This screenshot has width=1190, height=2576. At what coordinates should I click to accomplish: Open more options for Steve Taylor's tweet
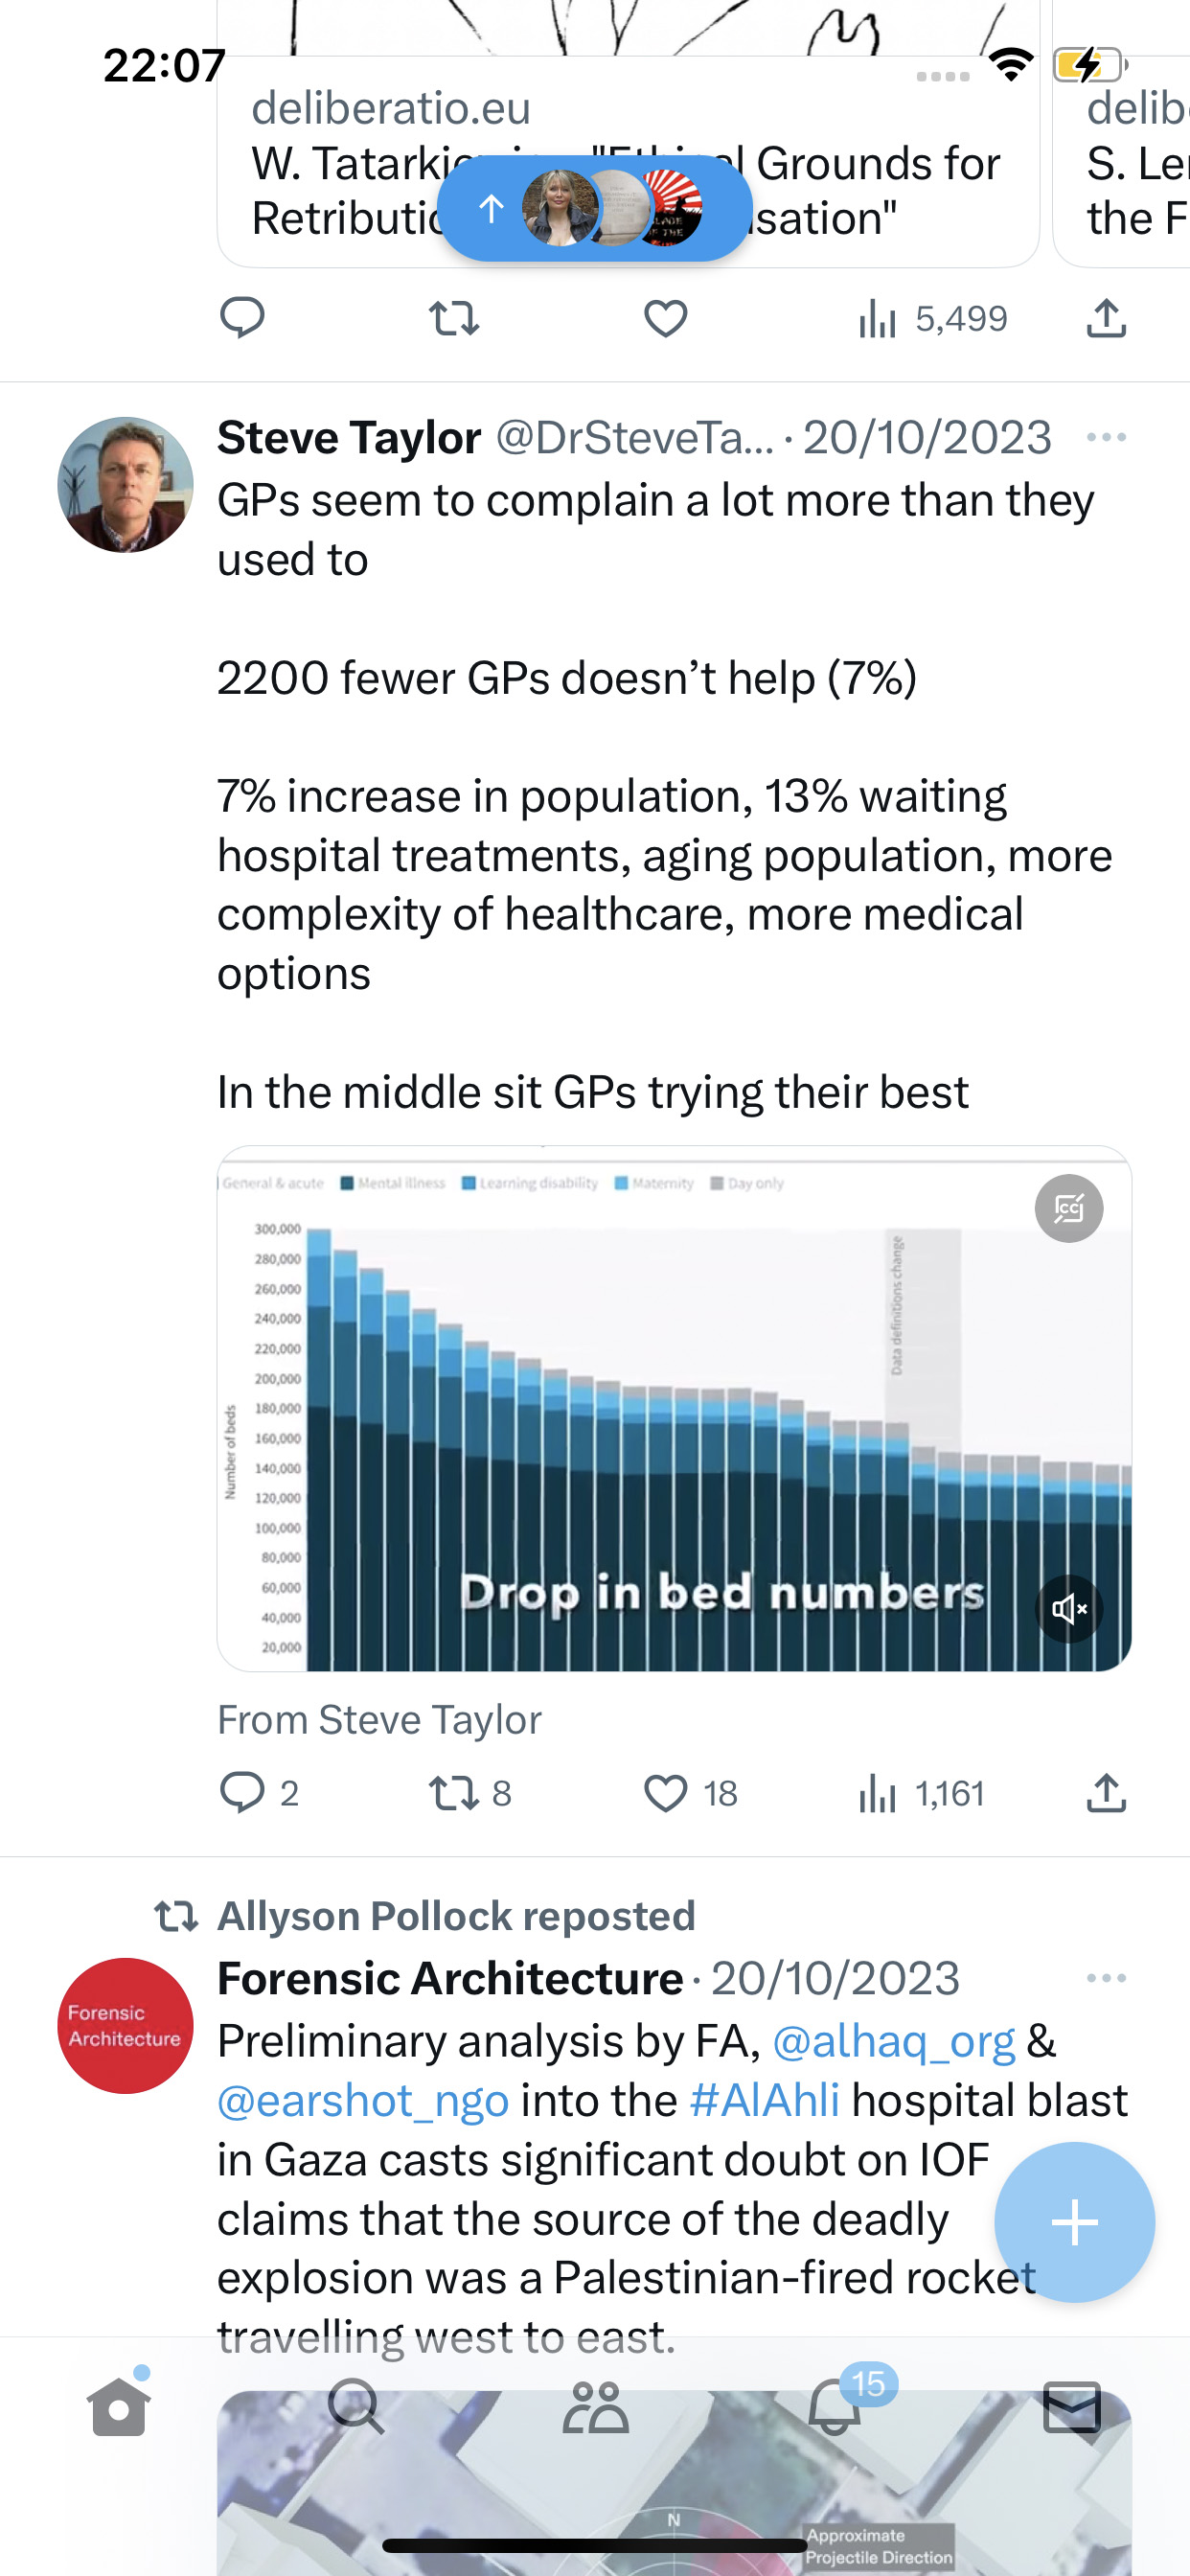pos(1106,437)
